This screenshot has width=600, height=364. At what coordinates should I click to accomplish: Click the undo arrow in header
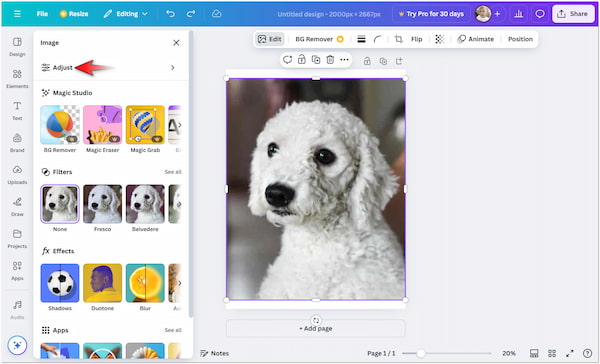170,14
